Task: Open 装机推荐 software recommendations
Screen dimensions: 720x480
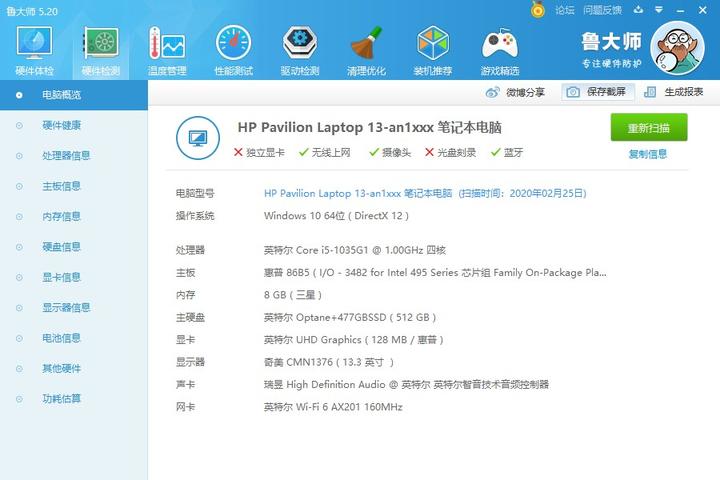Action: click(x=433, y=51)
